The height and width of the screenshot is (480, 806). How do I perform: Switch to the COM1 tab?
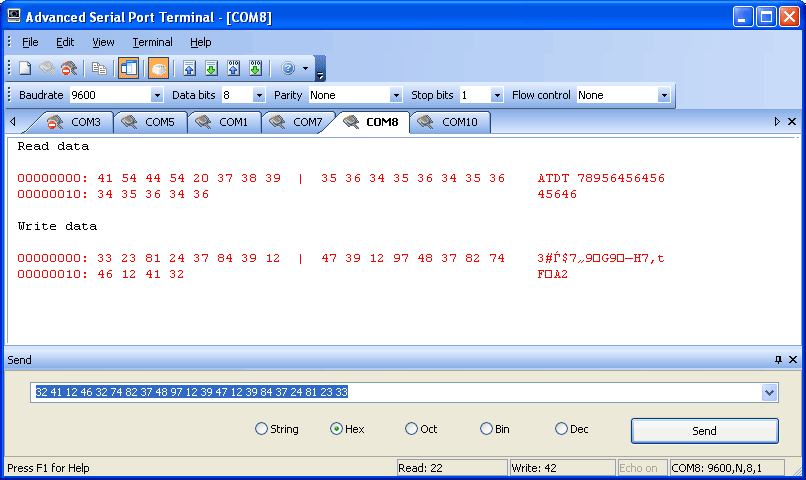tap(224, 122)
